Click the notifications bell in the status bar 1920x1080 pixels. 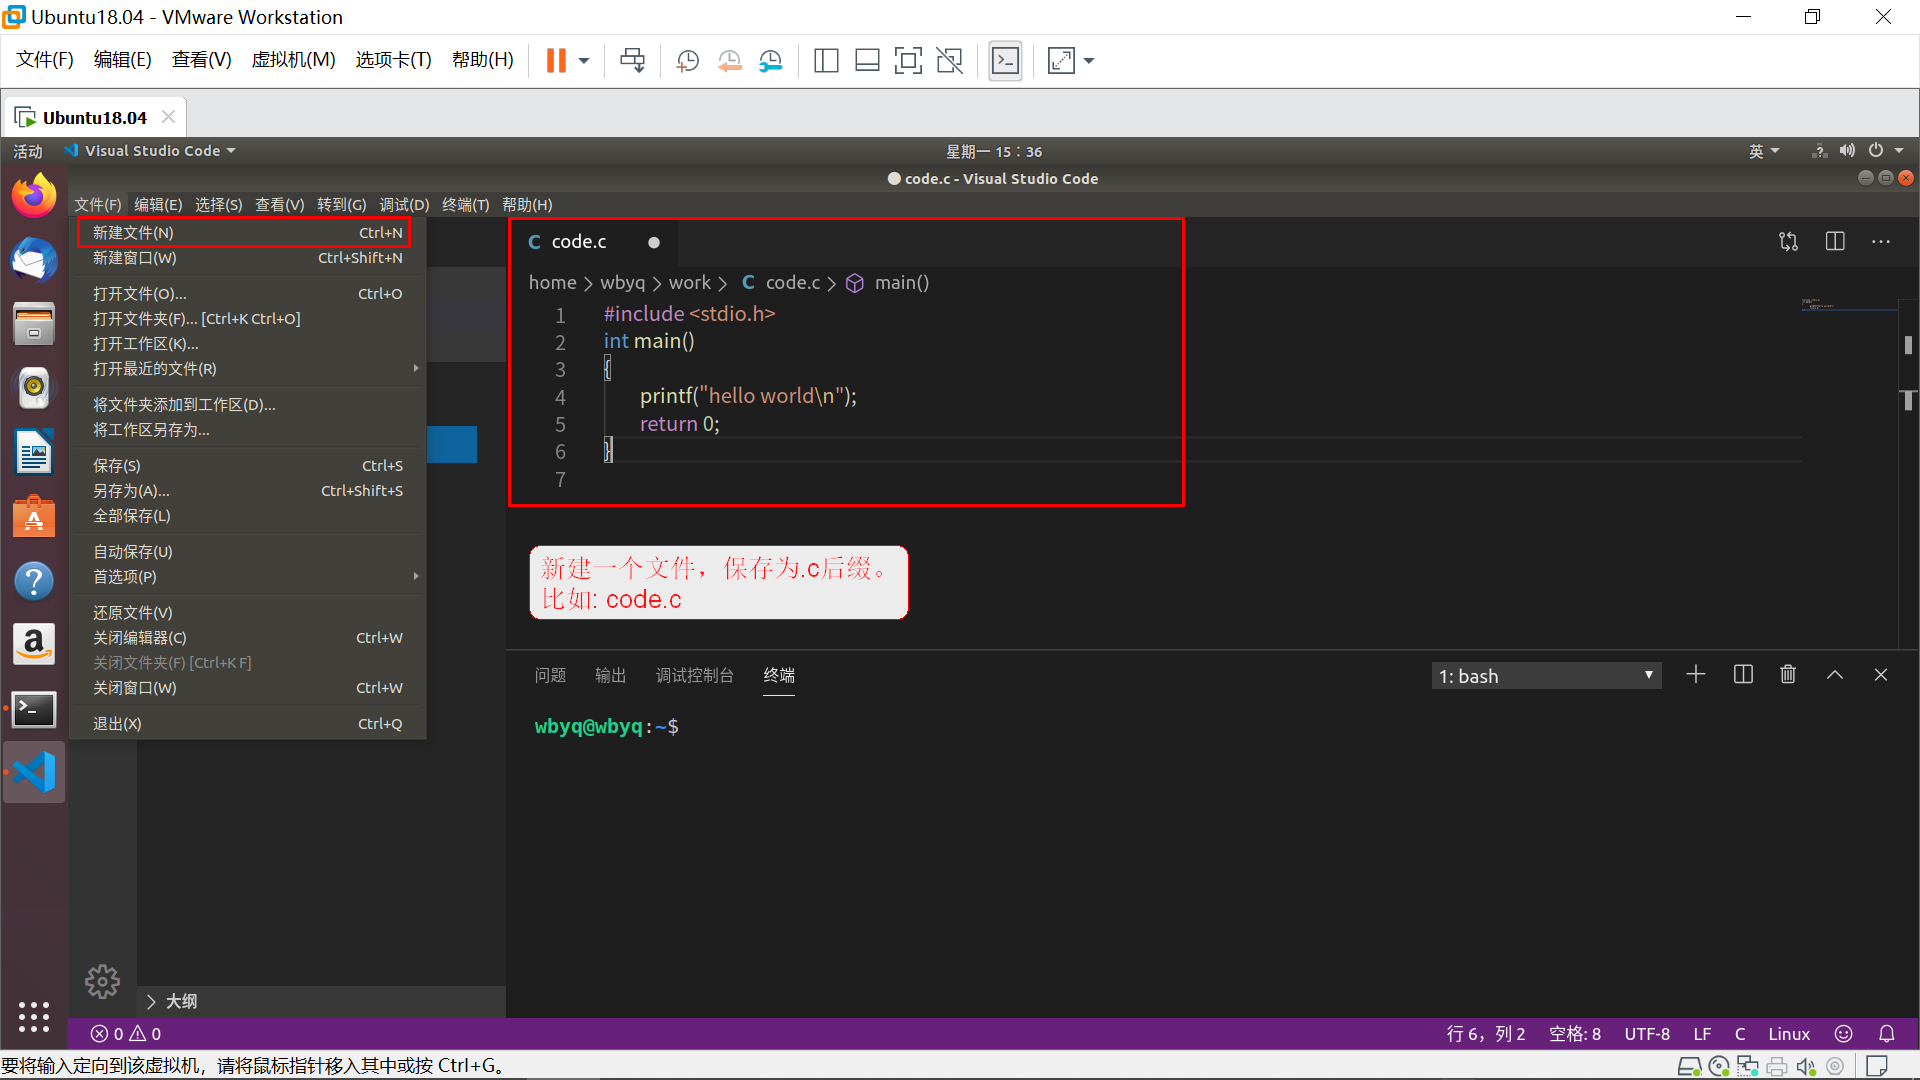click(1886, 1034)
